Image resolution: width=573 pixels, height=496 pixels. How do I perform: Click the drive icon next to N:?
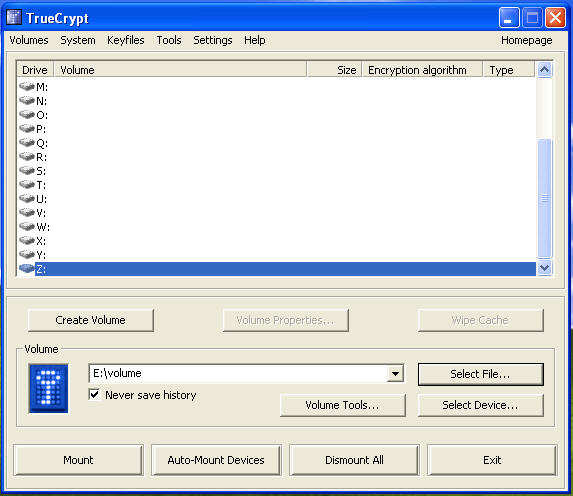pos(26,101)
